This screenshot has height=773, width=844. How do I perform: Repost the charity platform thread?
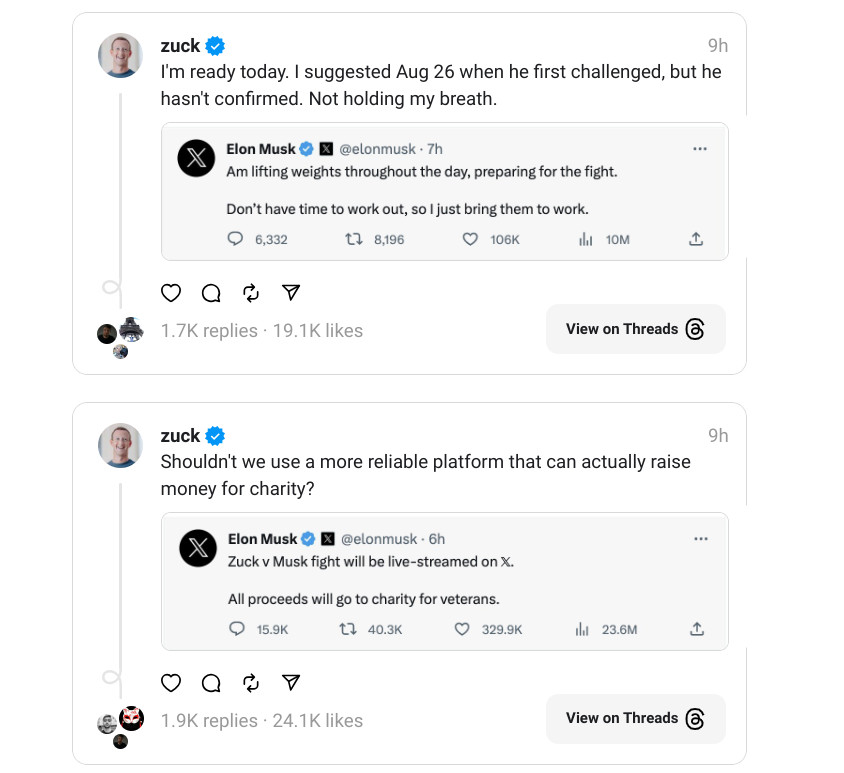coord(251,683)
